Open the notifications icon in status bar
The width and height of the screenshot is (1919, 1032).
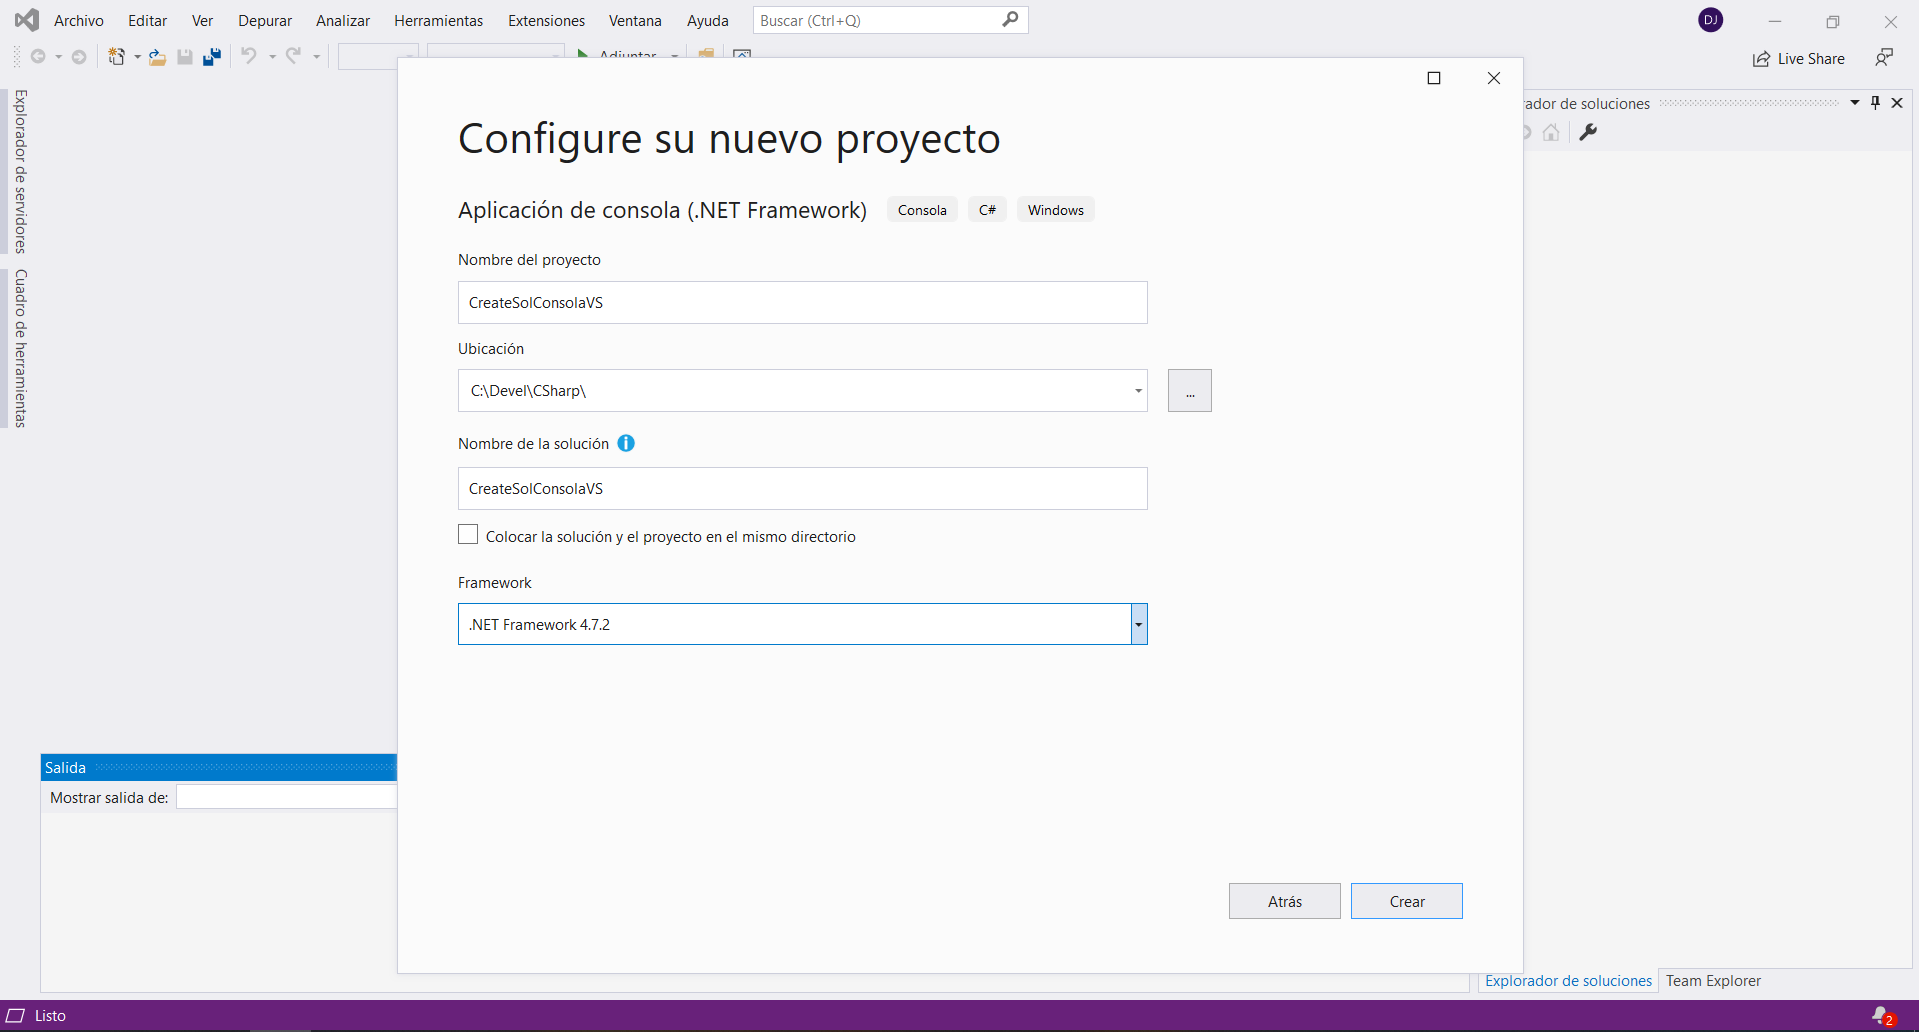click(1882, 1016)
